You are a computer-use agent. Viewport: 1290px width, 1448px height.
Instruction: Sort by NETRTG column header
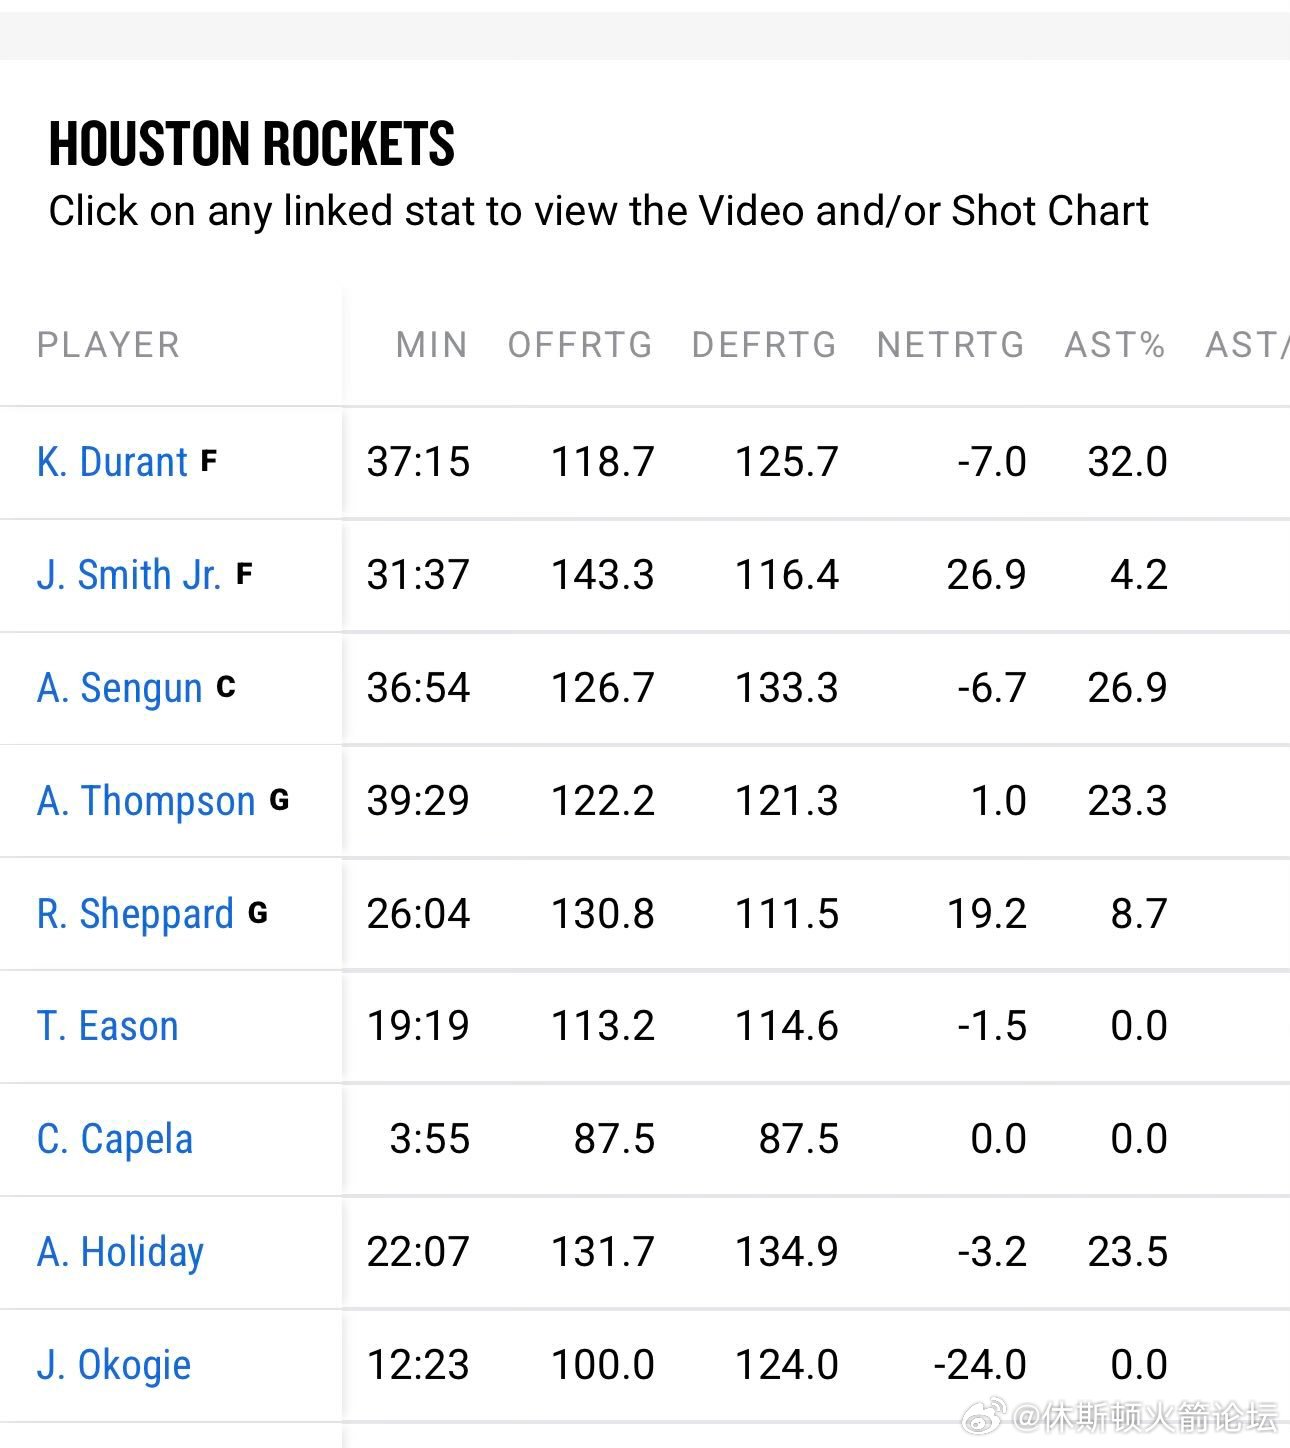pyautogui.click(x=950, y=345)
